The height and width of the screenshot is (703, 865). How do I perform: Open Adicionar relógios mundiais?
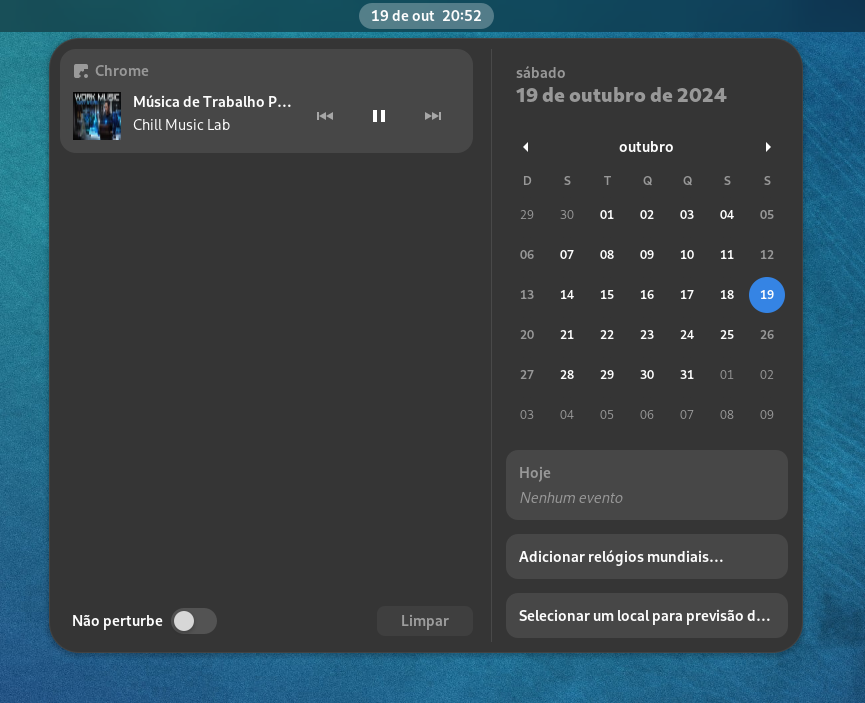tap(647, 557)
